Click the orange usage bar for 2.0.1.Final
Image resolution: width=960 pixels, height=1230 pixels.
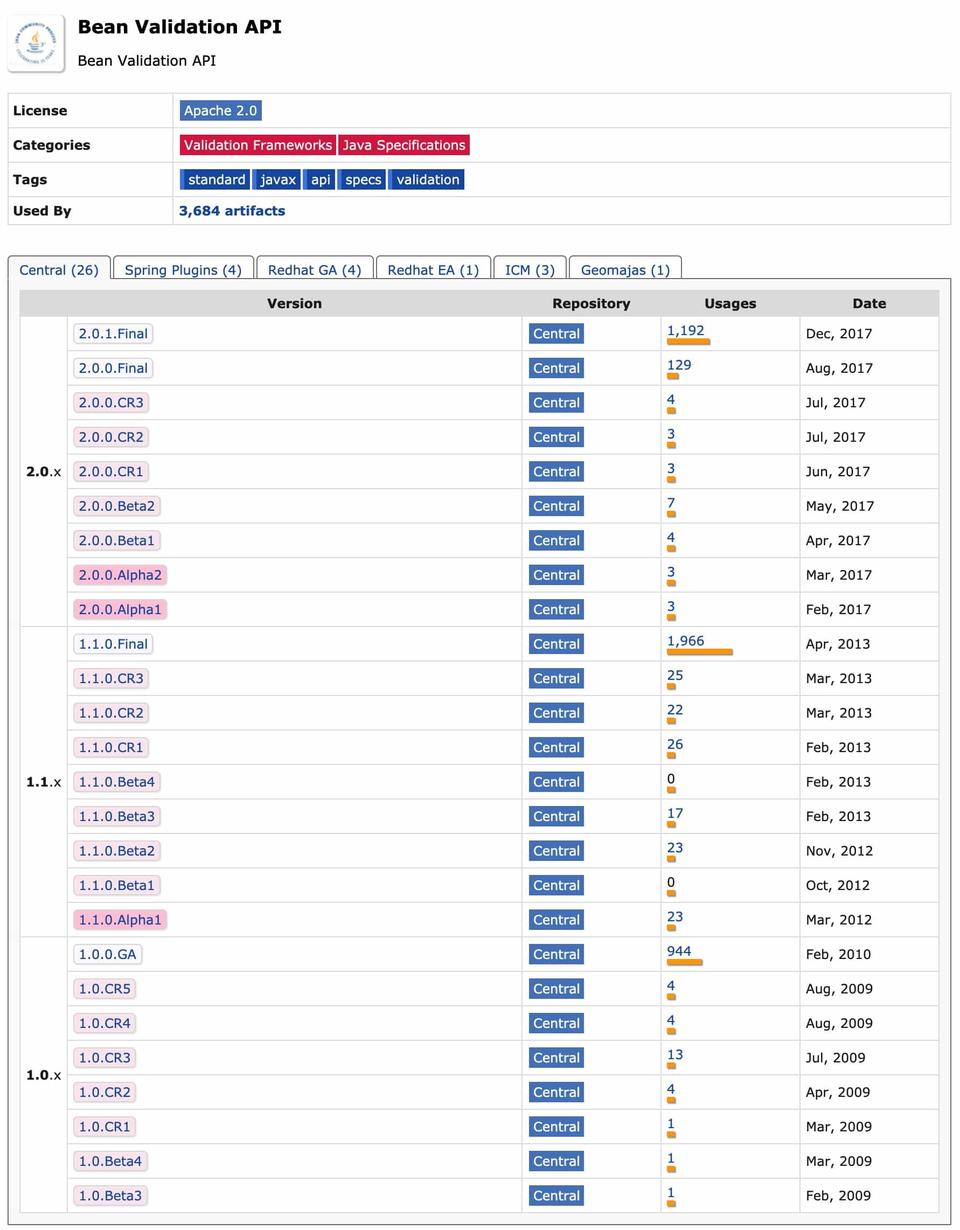click(688, 342)
